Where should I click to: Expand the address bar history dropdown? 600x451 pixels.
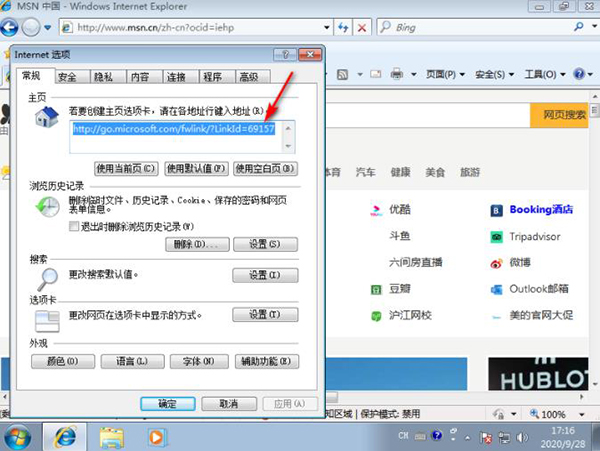327,28
